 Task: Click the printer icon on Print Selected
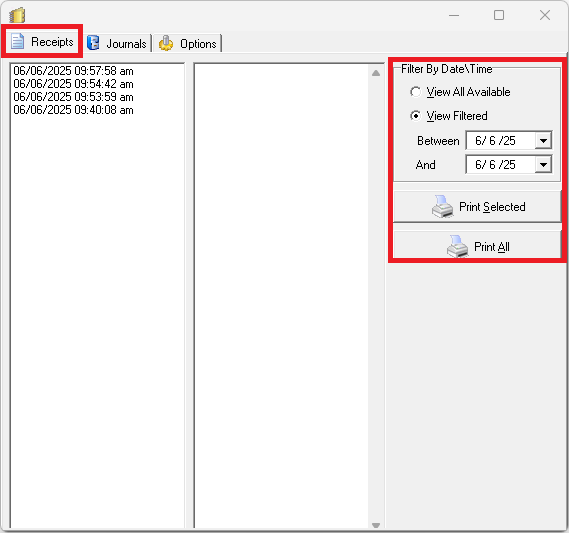pos(442,206)
